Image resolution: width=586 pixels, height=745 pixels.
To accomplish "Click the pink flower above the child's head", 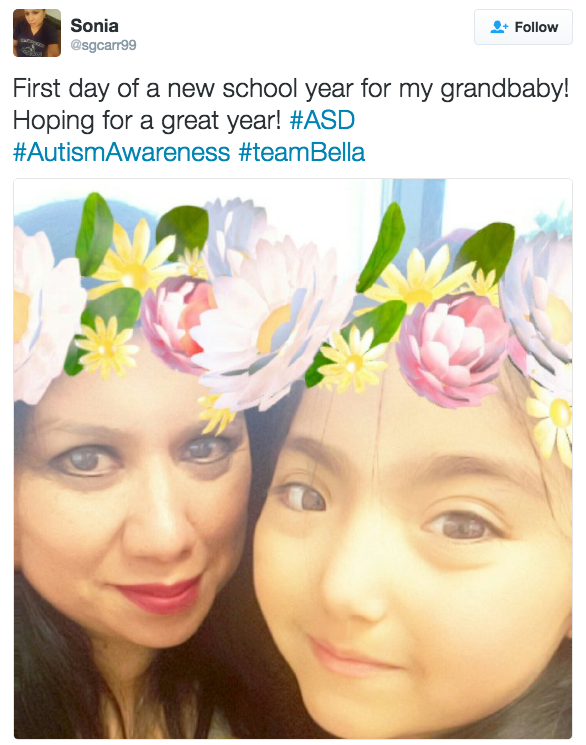I will [x=452, y=349].
